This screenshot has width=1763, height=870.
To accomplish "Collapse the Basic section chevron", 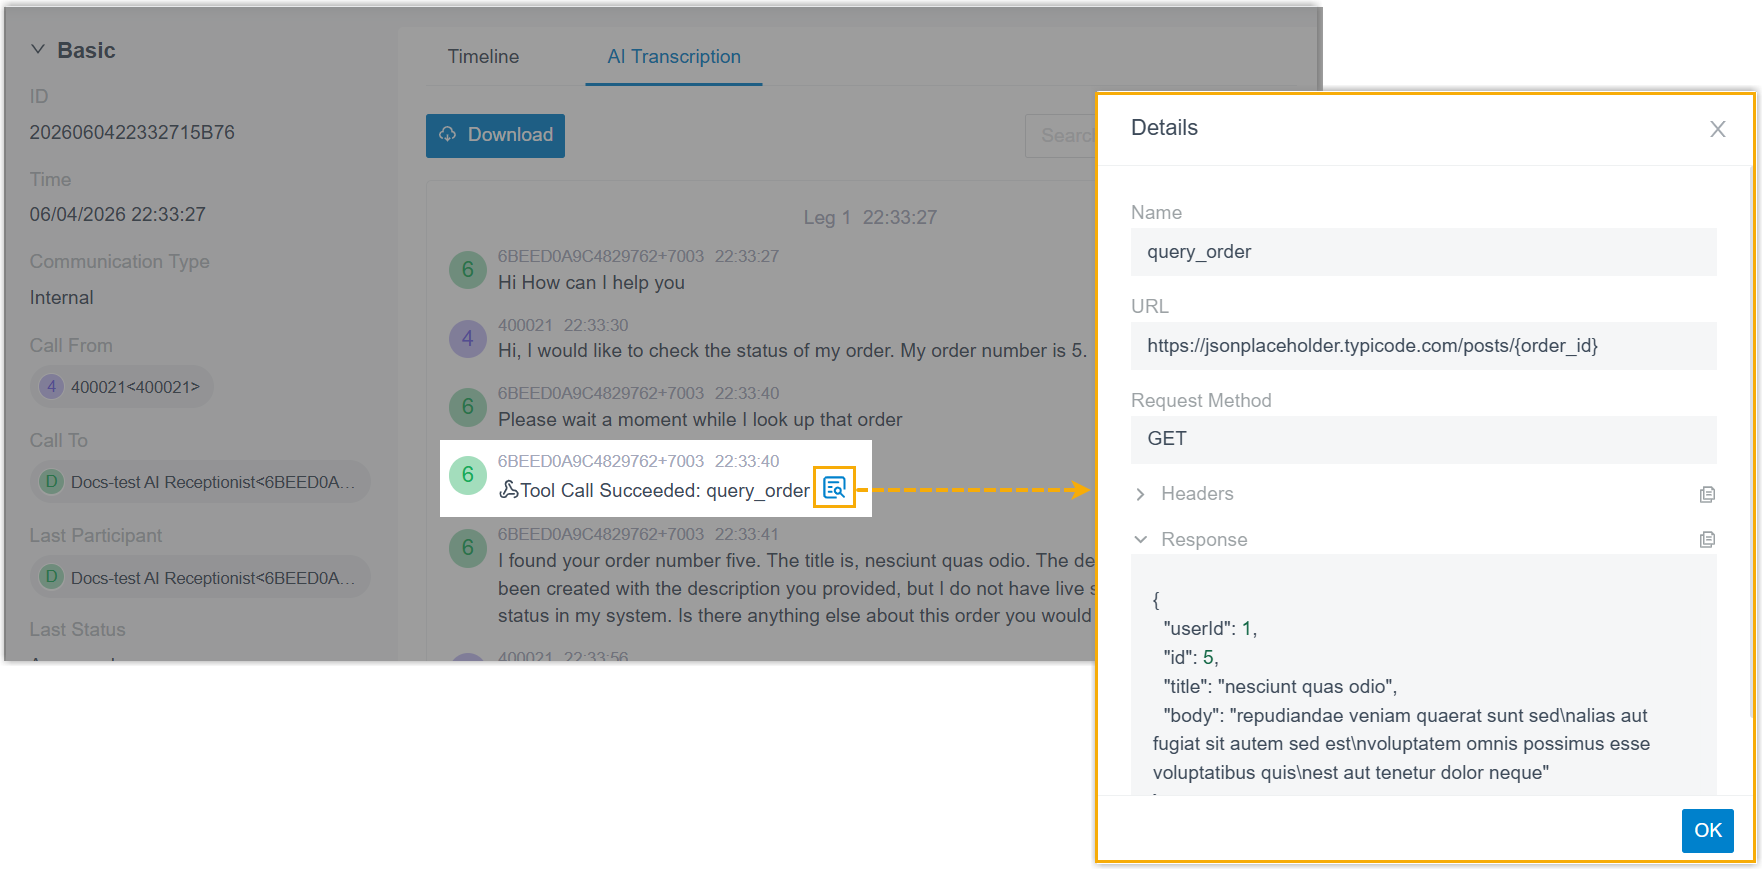I will [x=38, y=50].
